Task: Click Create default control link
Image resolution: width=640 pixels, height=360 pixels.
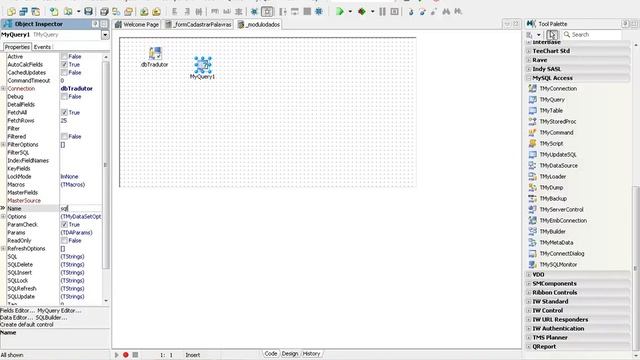Action: tap(27, 324)
